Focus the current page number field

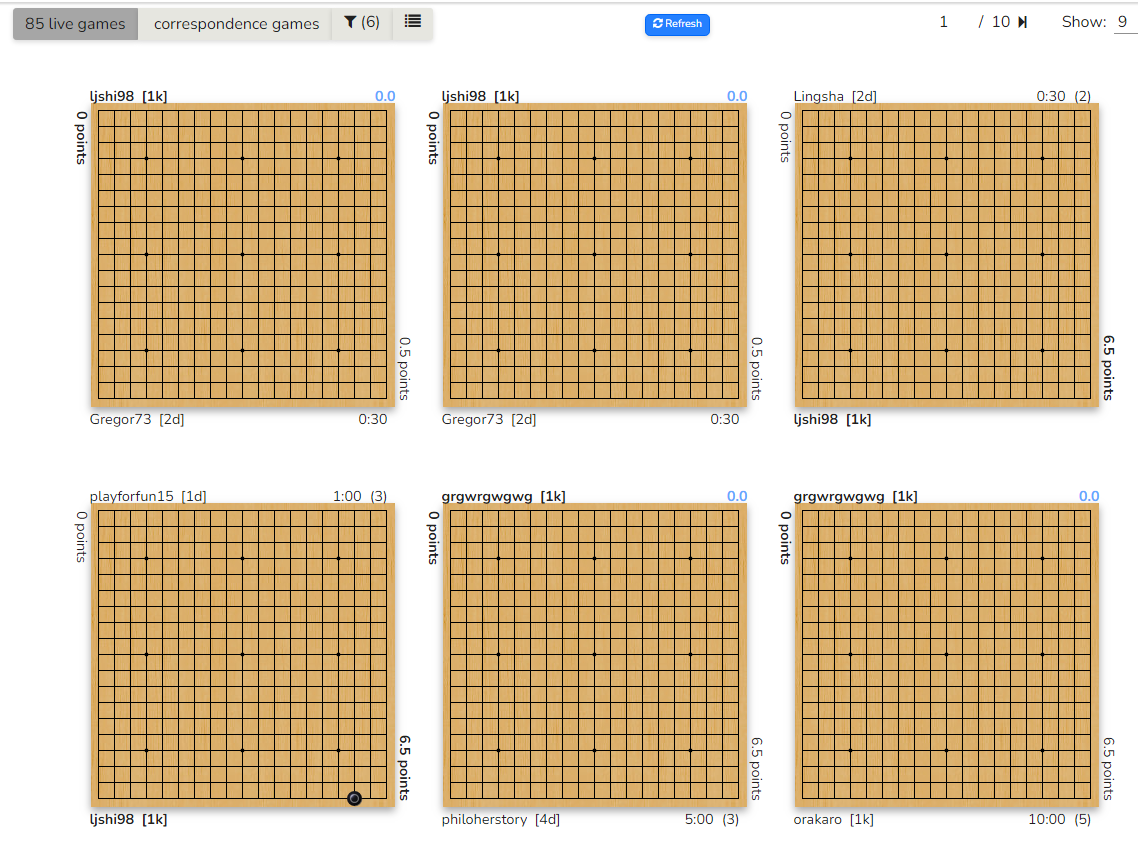(943, 22)
